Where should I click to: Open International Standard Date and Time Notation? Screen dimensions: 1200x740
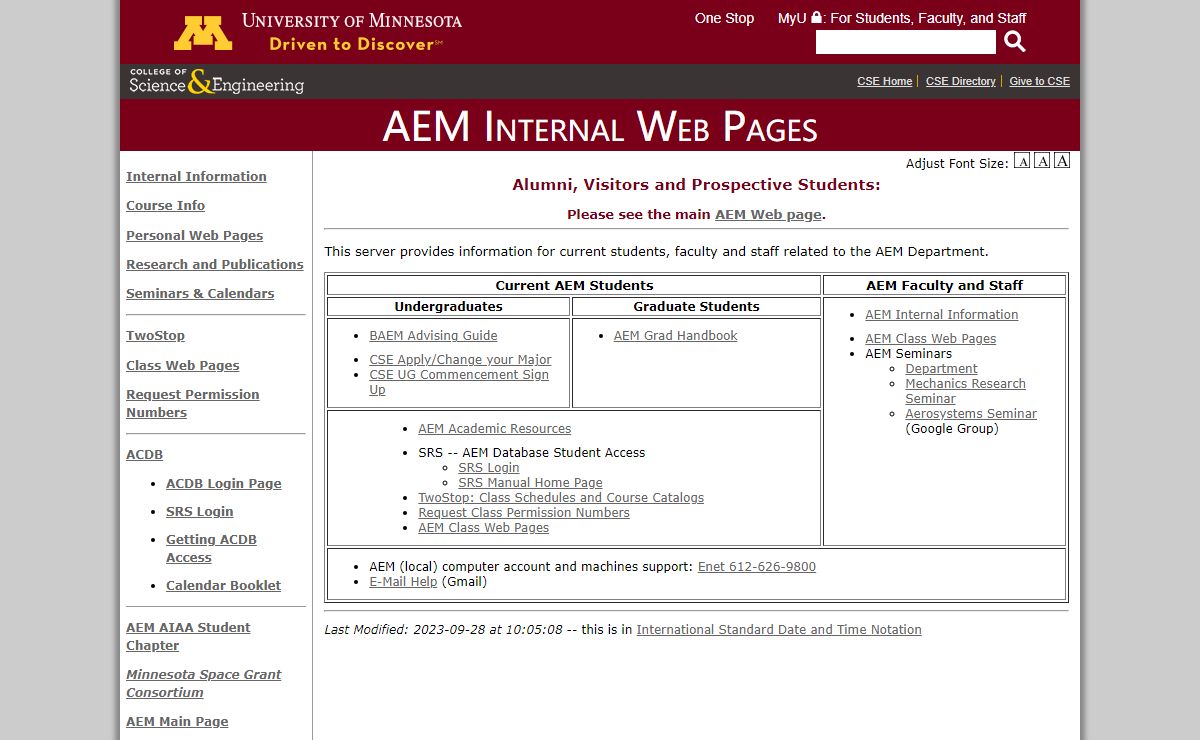click(779, 629)
